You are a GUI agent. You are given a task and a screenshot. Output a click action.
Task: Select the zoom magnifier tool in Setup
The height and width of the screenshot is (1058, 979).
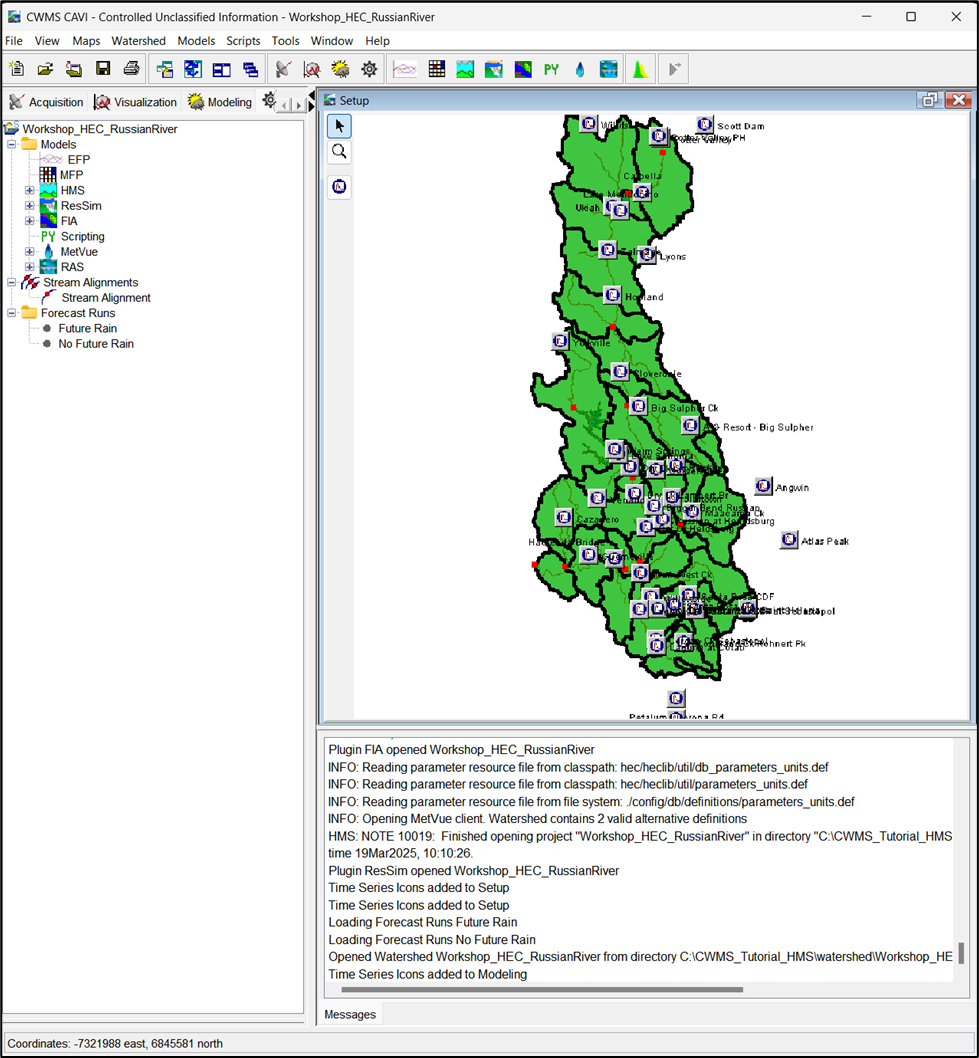[339, 152]
